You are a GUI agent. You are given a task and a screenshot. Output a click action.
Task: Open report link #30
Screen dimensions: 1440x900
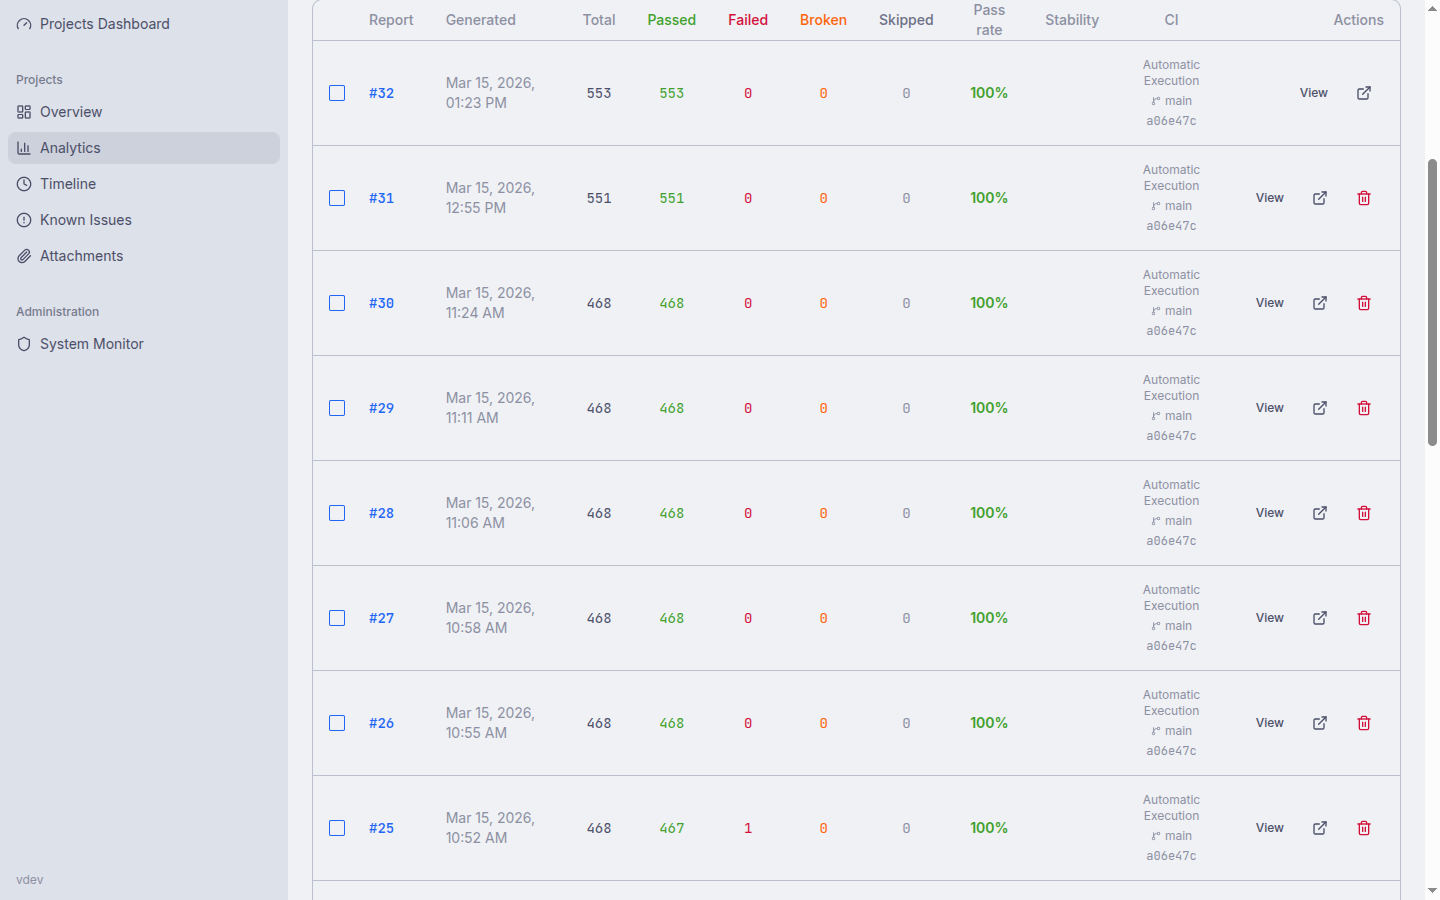click(x=381, y=303)
